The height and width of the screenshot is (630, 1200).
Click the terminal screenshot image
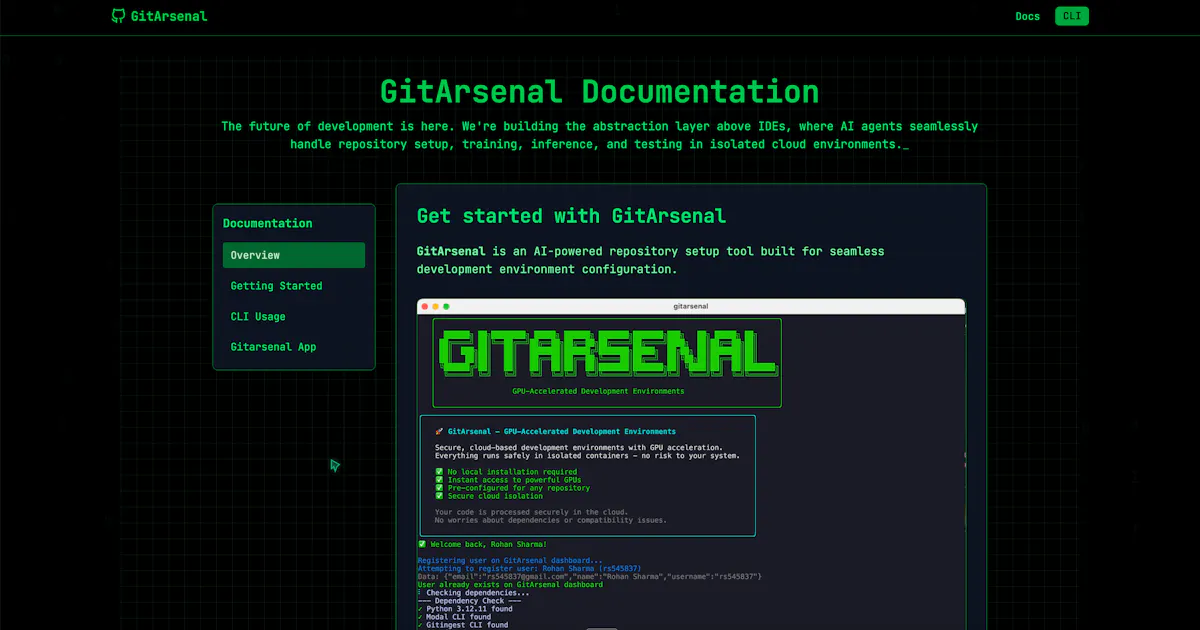click(691, 464)
